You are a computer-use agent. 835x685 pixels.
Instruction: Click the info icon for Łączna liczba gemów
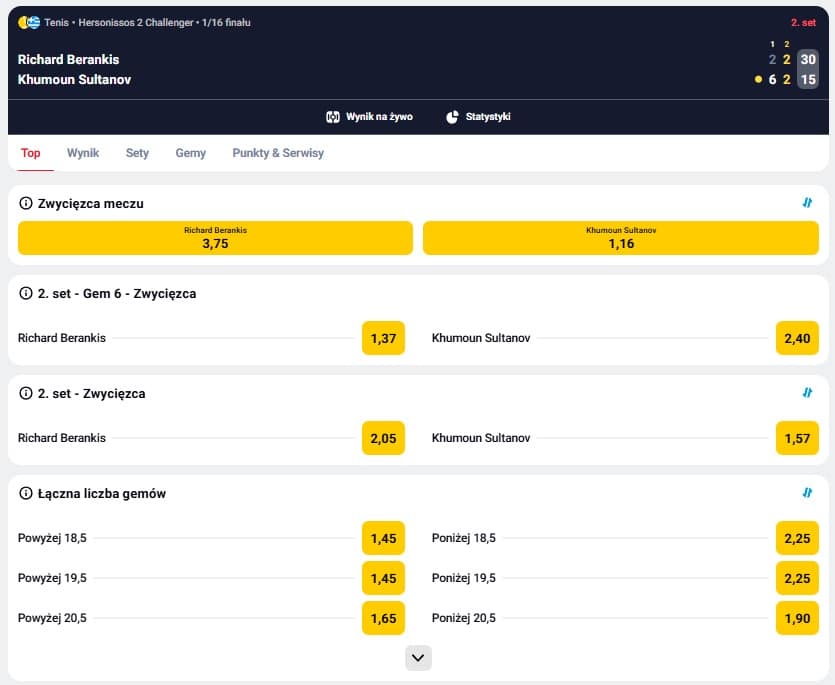tap(25, 493)
